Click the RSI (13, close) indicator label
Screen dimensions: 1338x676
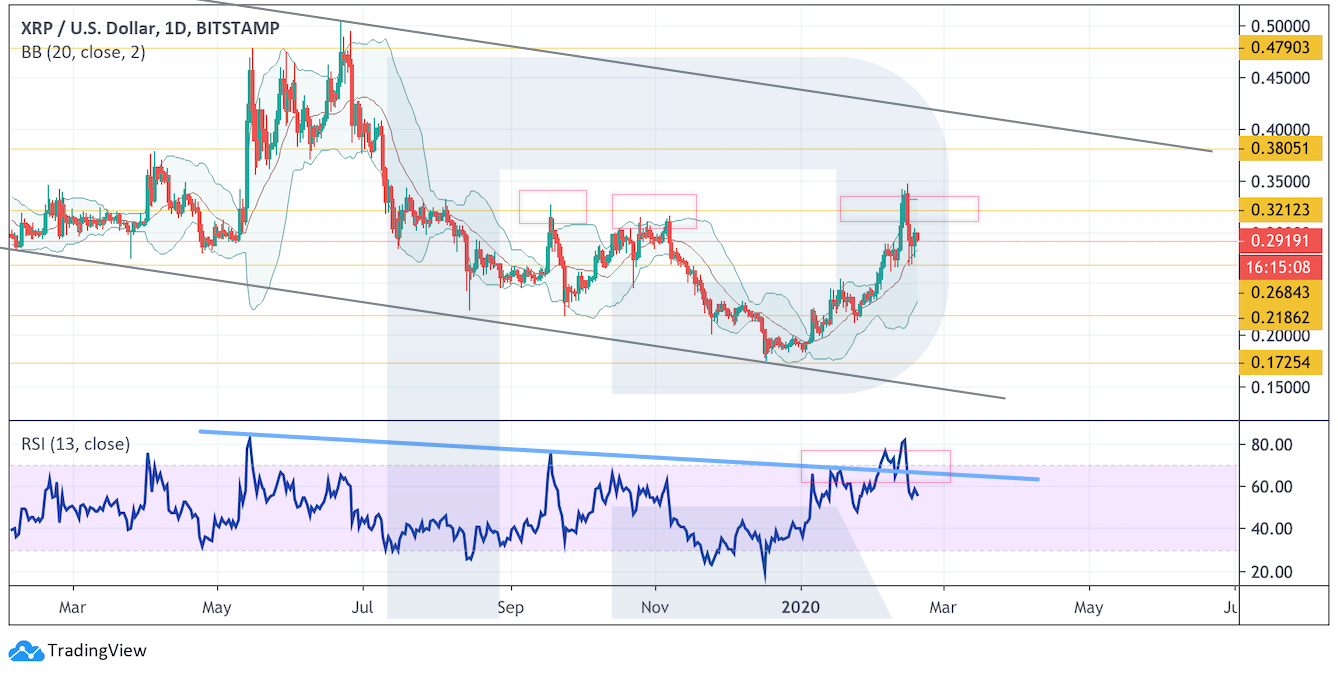75,443
